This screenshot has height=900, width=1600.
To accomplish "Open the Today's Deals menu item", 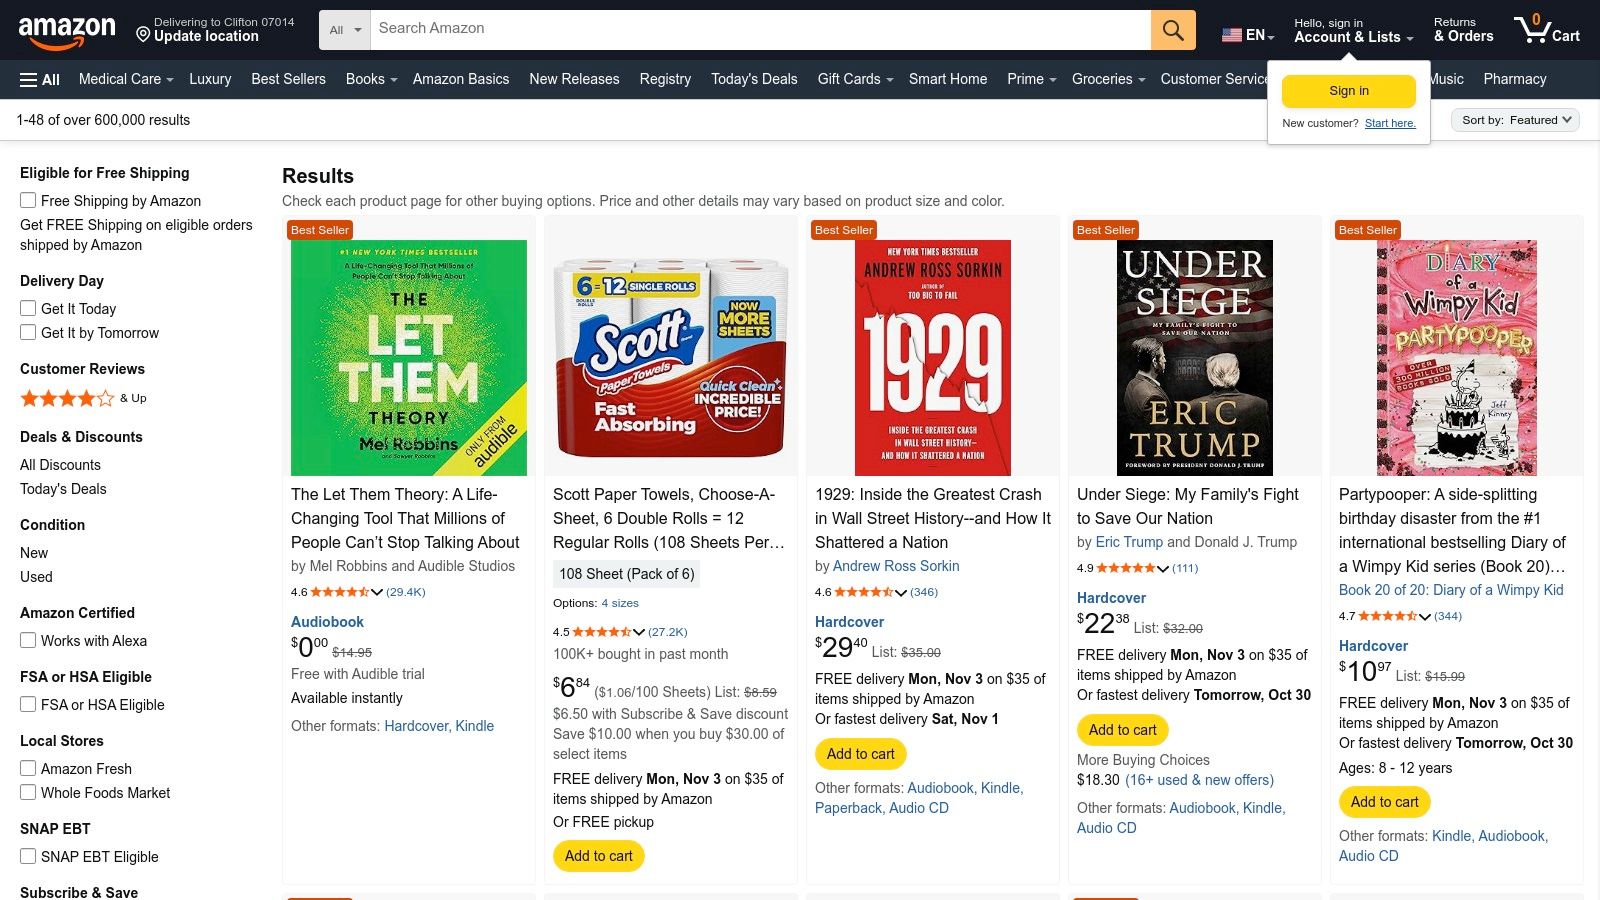I will coord(754,79).
